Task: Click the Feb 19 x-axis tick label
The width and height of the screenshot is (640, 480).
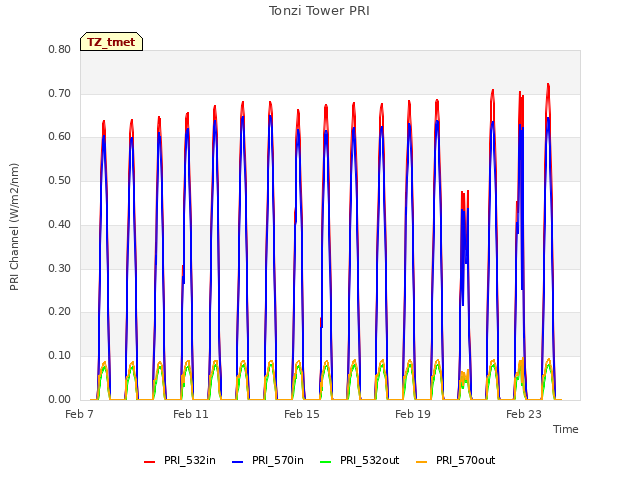Action: click(413, 414)
